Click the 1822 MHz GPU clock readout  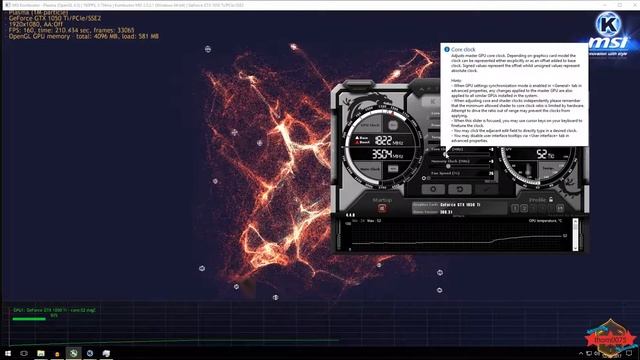point(388,141)
